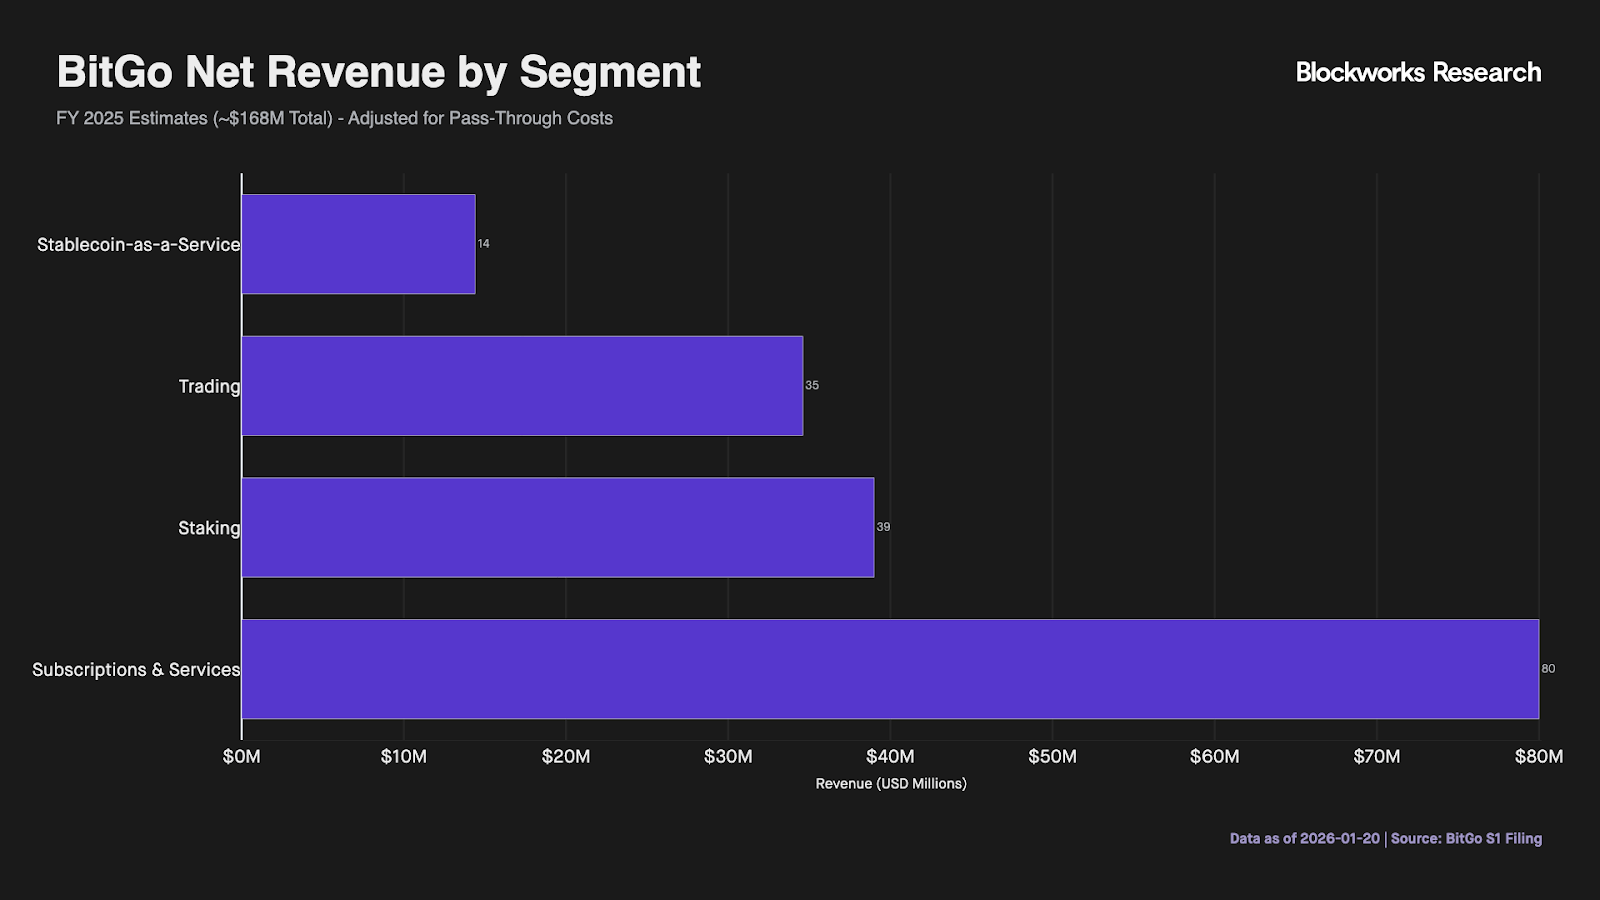
Task: Click the Subscriptions & Services axis label
Action: click(x=136, y=669)
